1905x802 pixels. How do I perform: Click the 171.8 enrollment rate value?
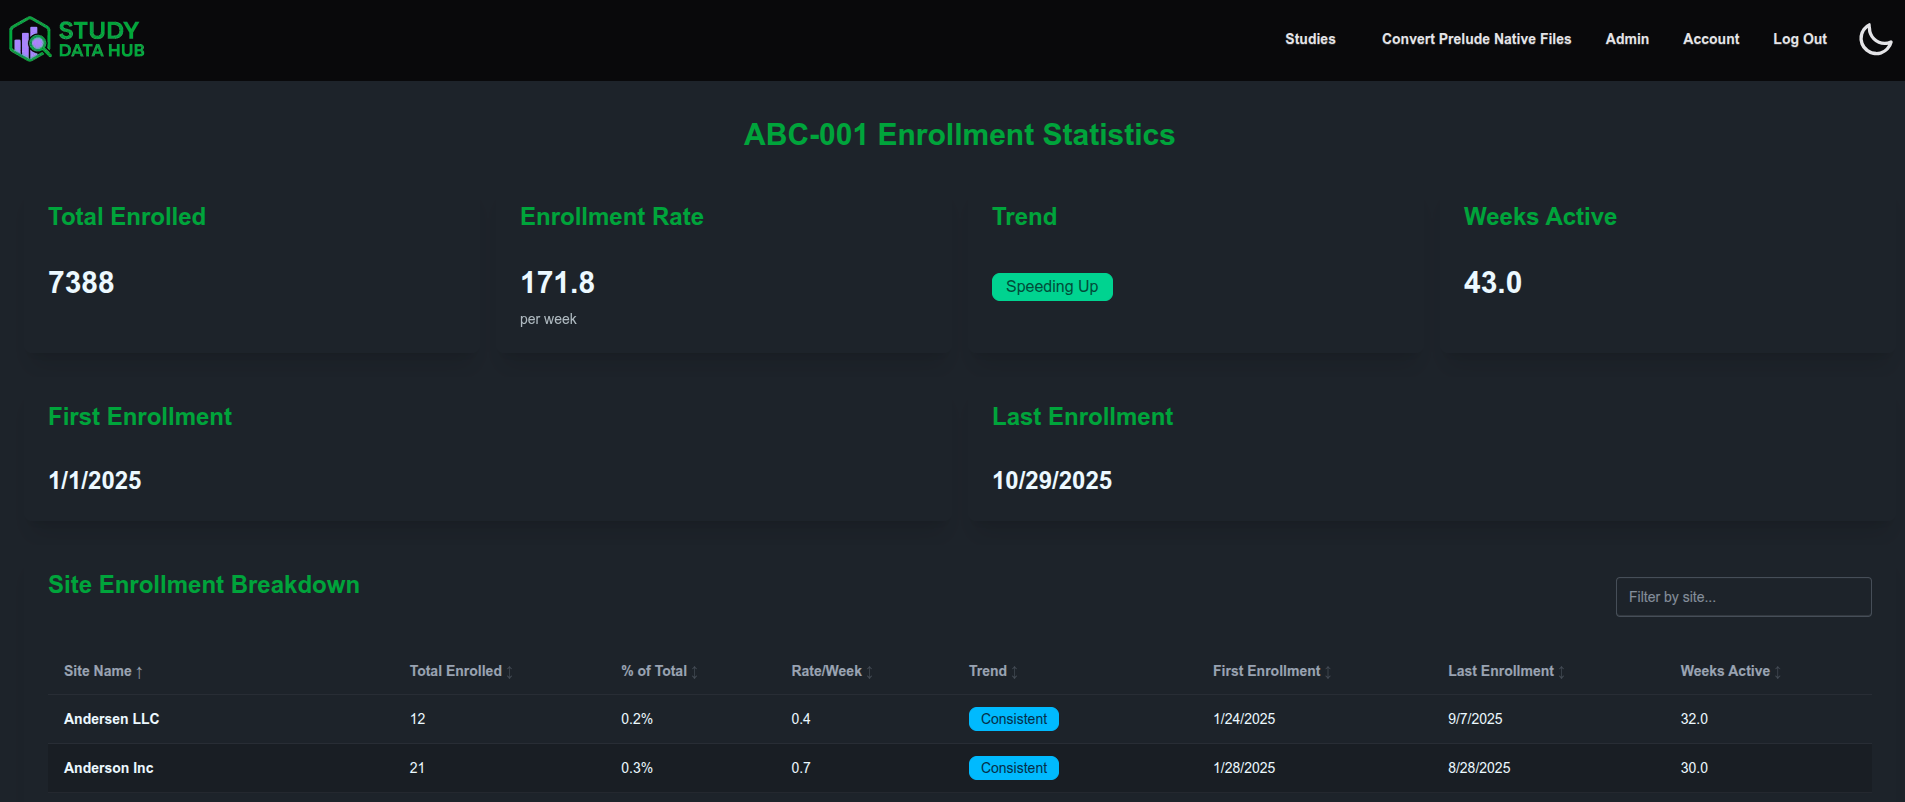coord(558,283)
